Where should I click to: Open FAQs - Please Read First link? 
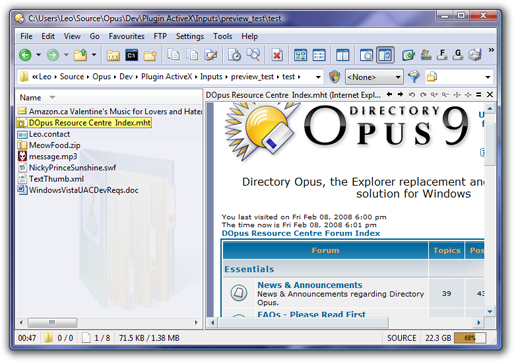(311, 314)
